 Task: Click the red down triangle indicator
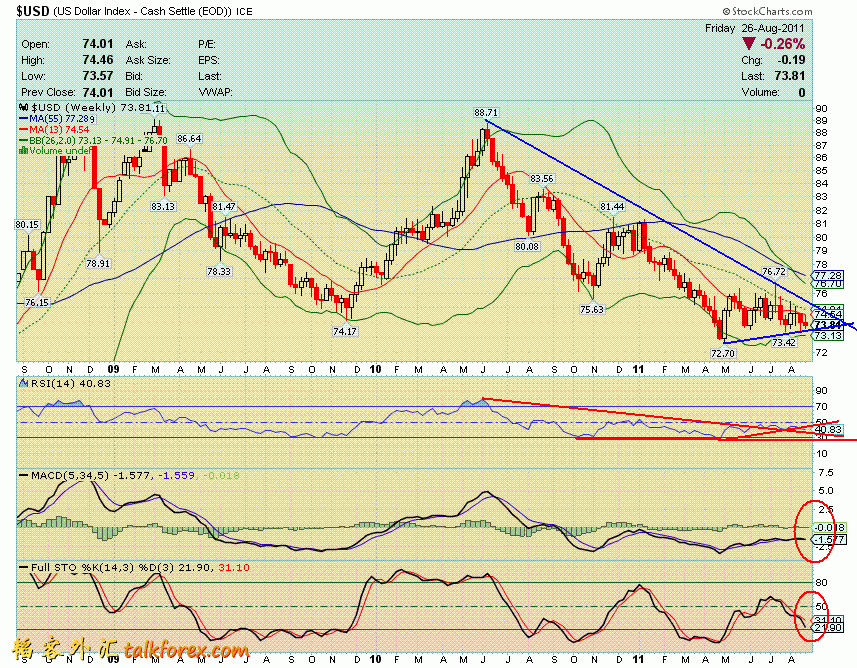(749, 44)
